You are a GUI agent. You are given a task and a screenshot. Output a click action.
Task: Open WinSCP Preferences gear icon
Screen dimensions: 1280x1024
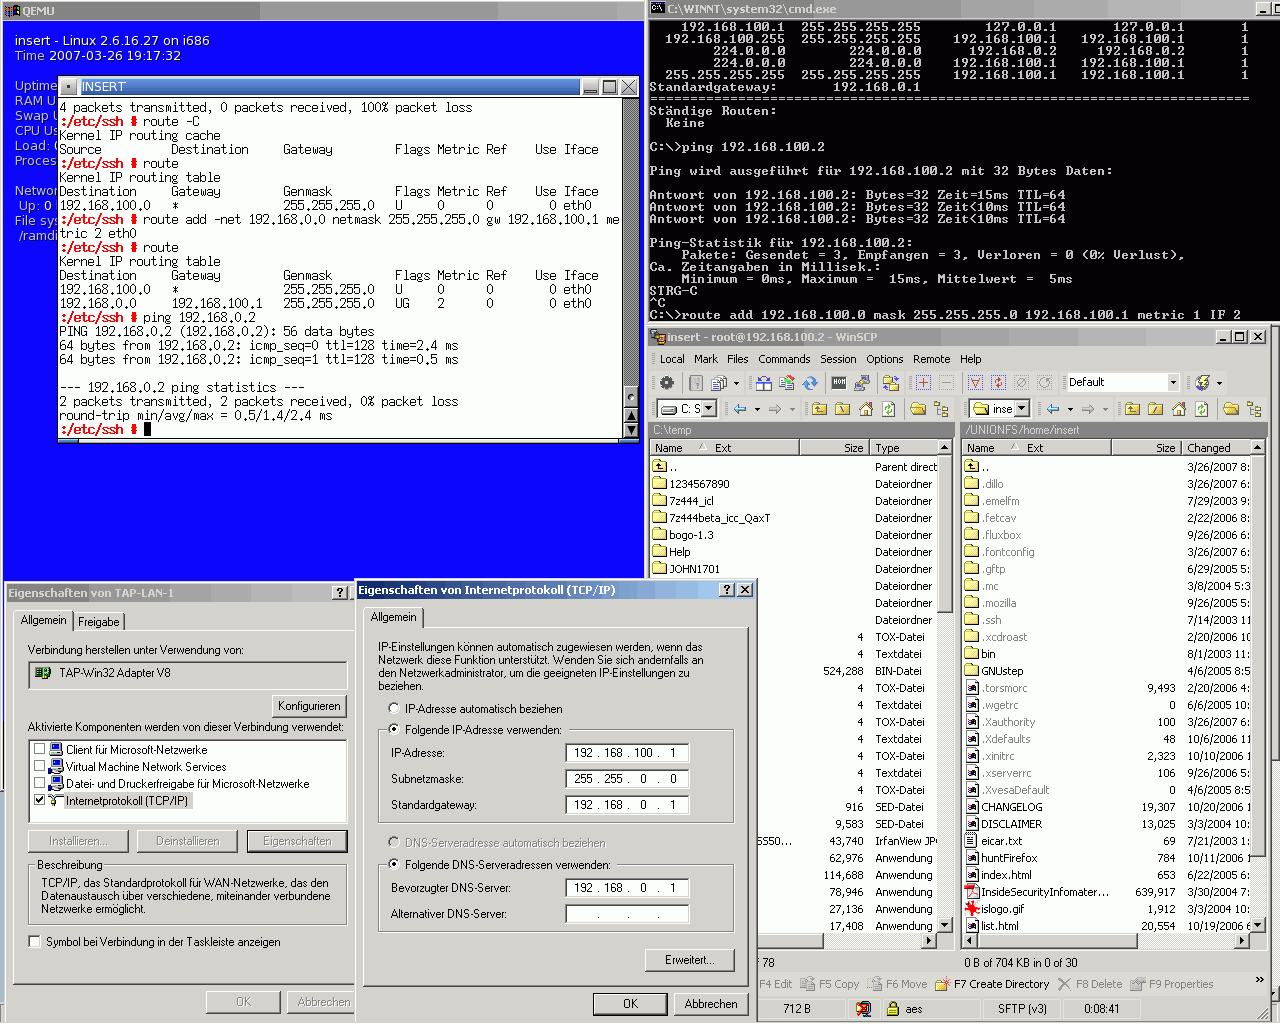667,382
